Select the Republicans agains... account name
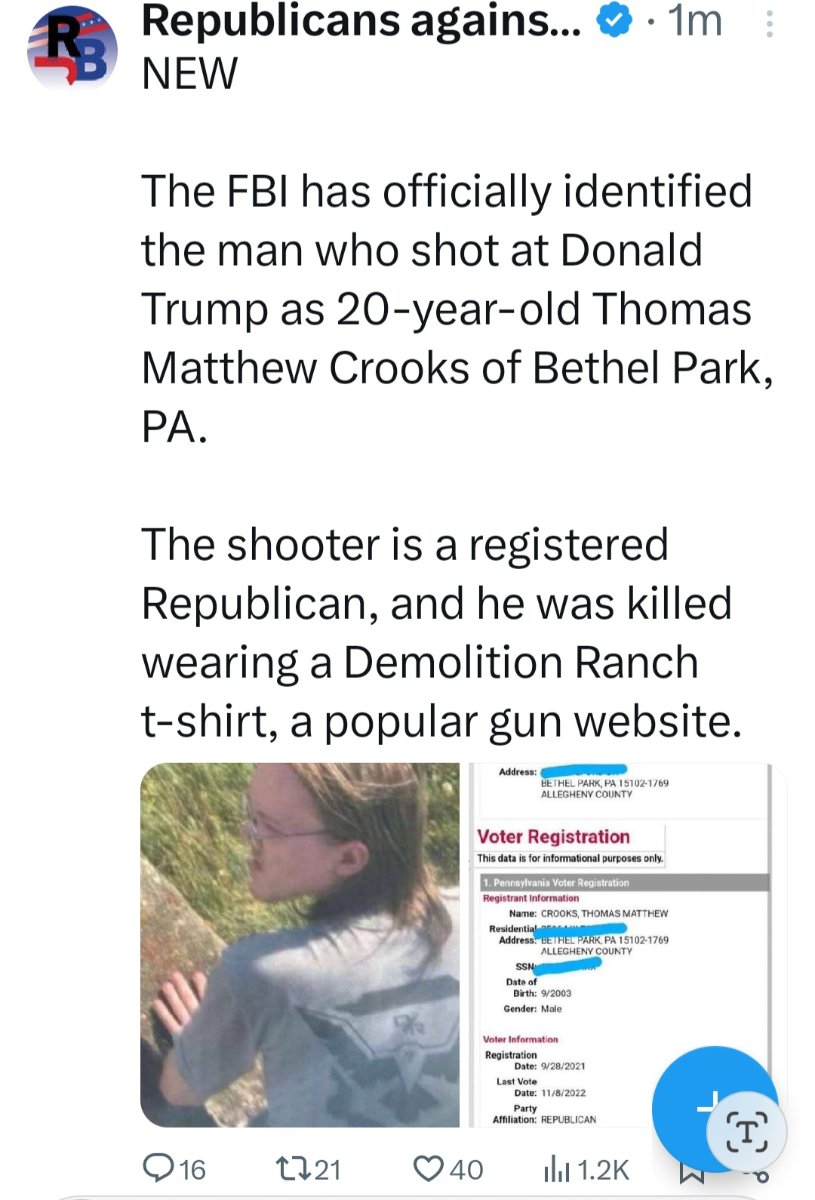The image size is (815, 1200). pyautogui.click(x=362, y=22)
